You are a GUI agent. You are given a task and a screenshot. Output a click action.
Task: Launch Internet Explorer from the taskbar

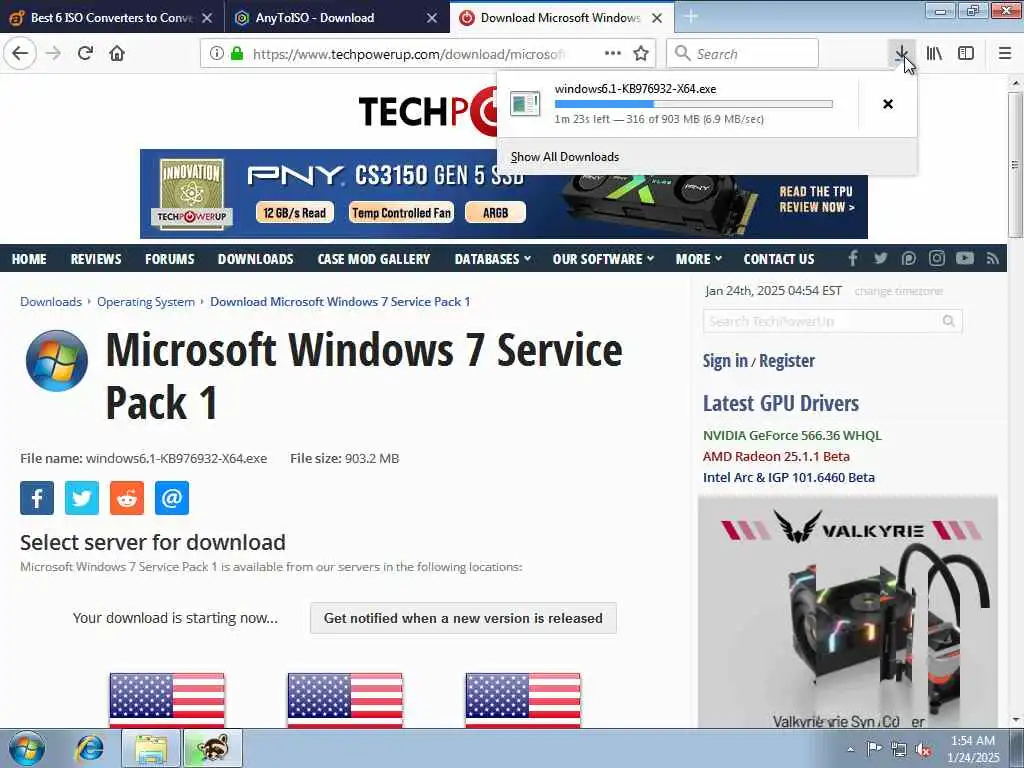coord(90,748)
